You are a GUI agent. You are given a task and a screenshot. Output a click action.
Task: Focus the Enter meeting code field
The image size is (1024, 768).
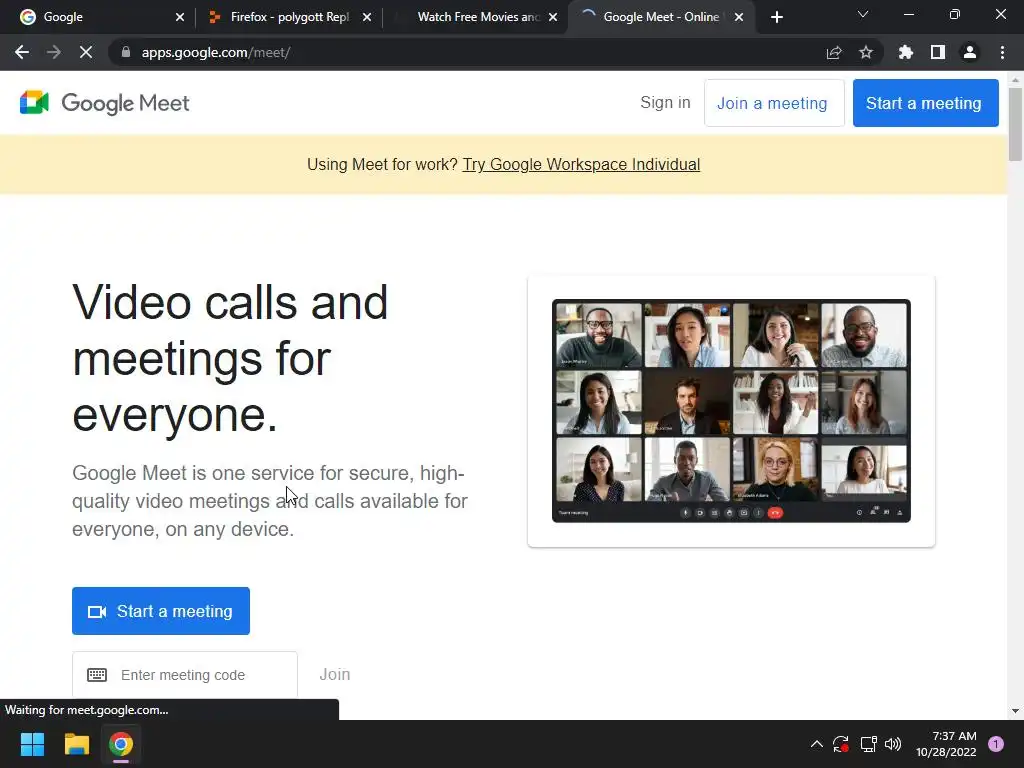pyautogui.click(x=185, y=675)
